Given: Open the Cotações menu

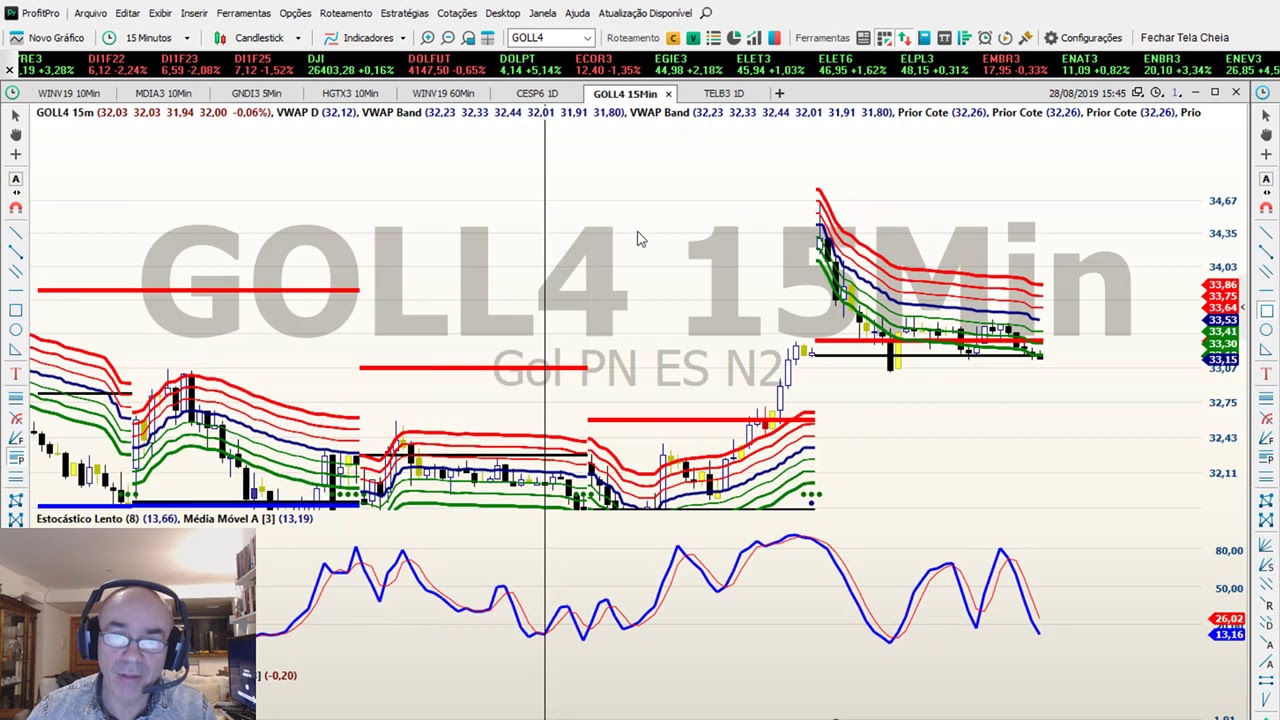Looking at the screenshot, I should (x=457, y=13).
